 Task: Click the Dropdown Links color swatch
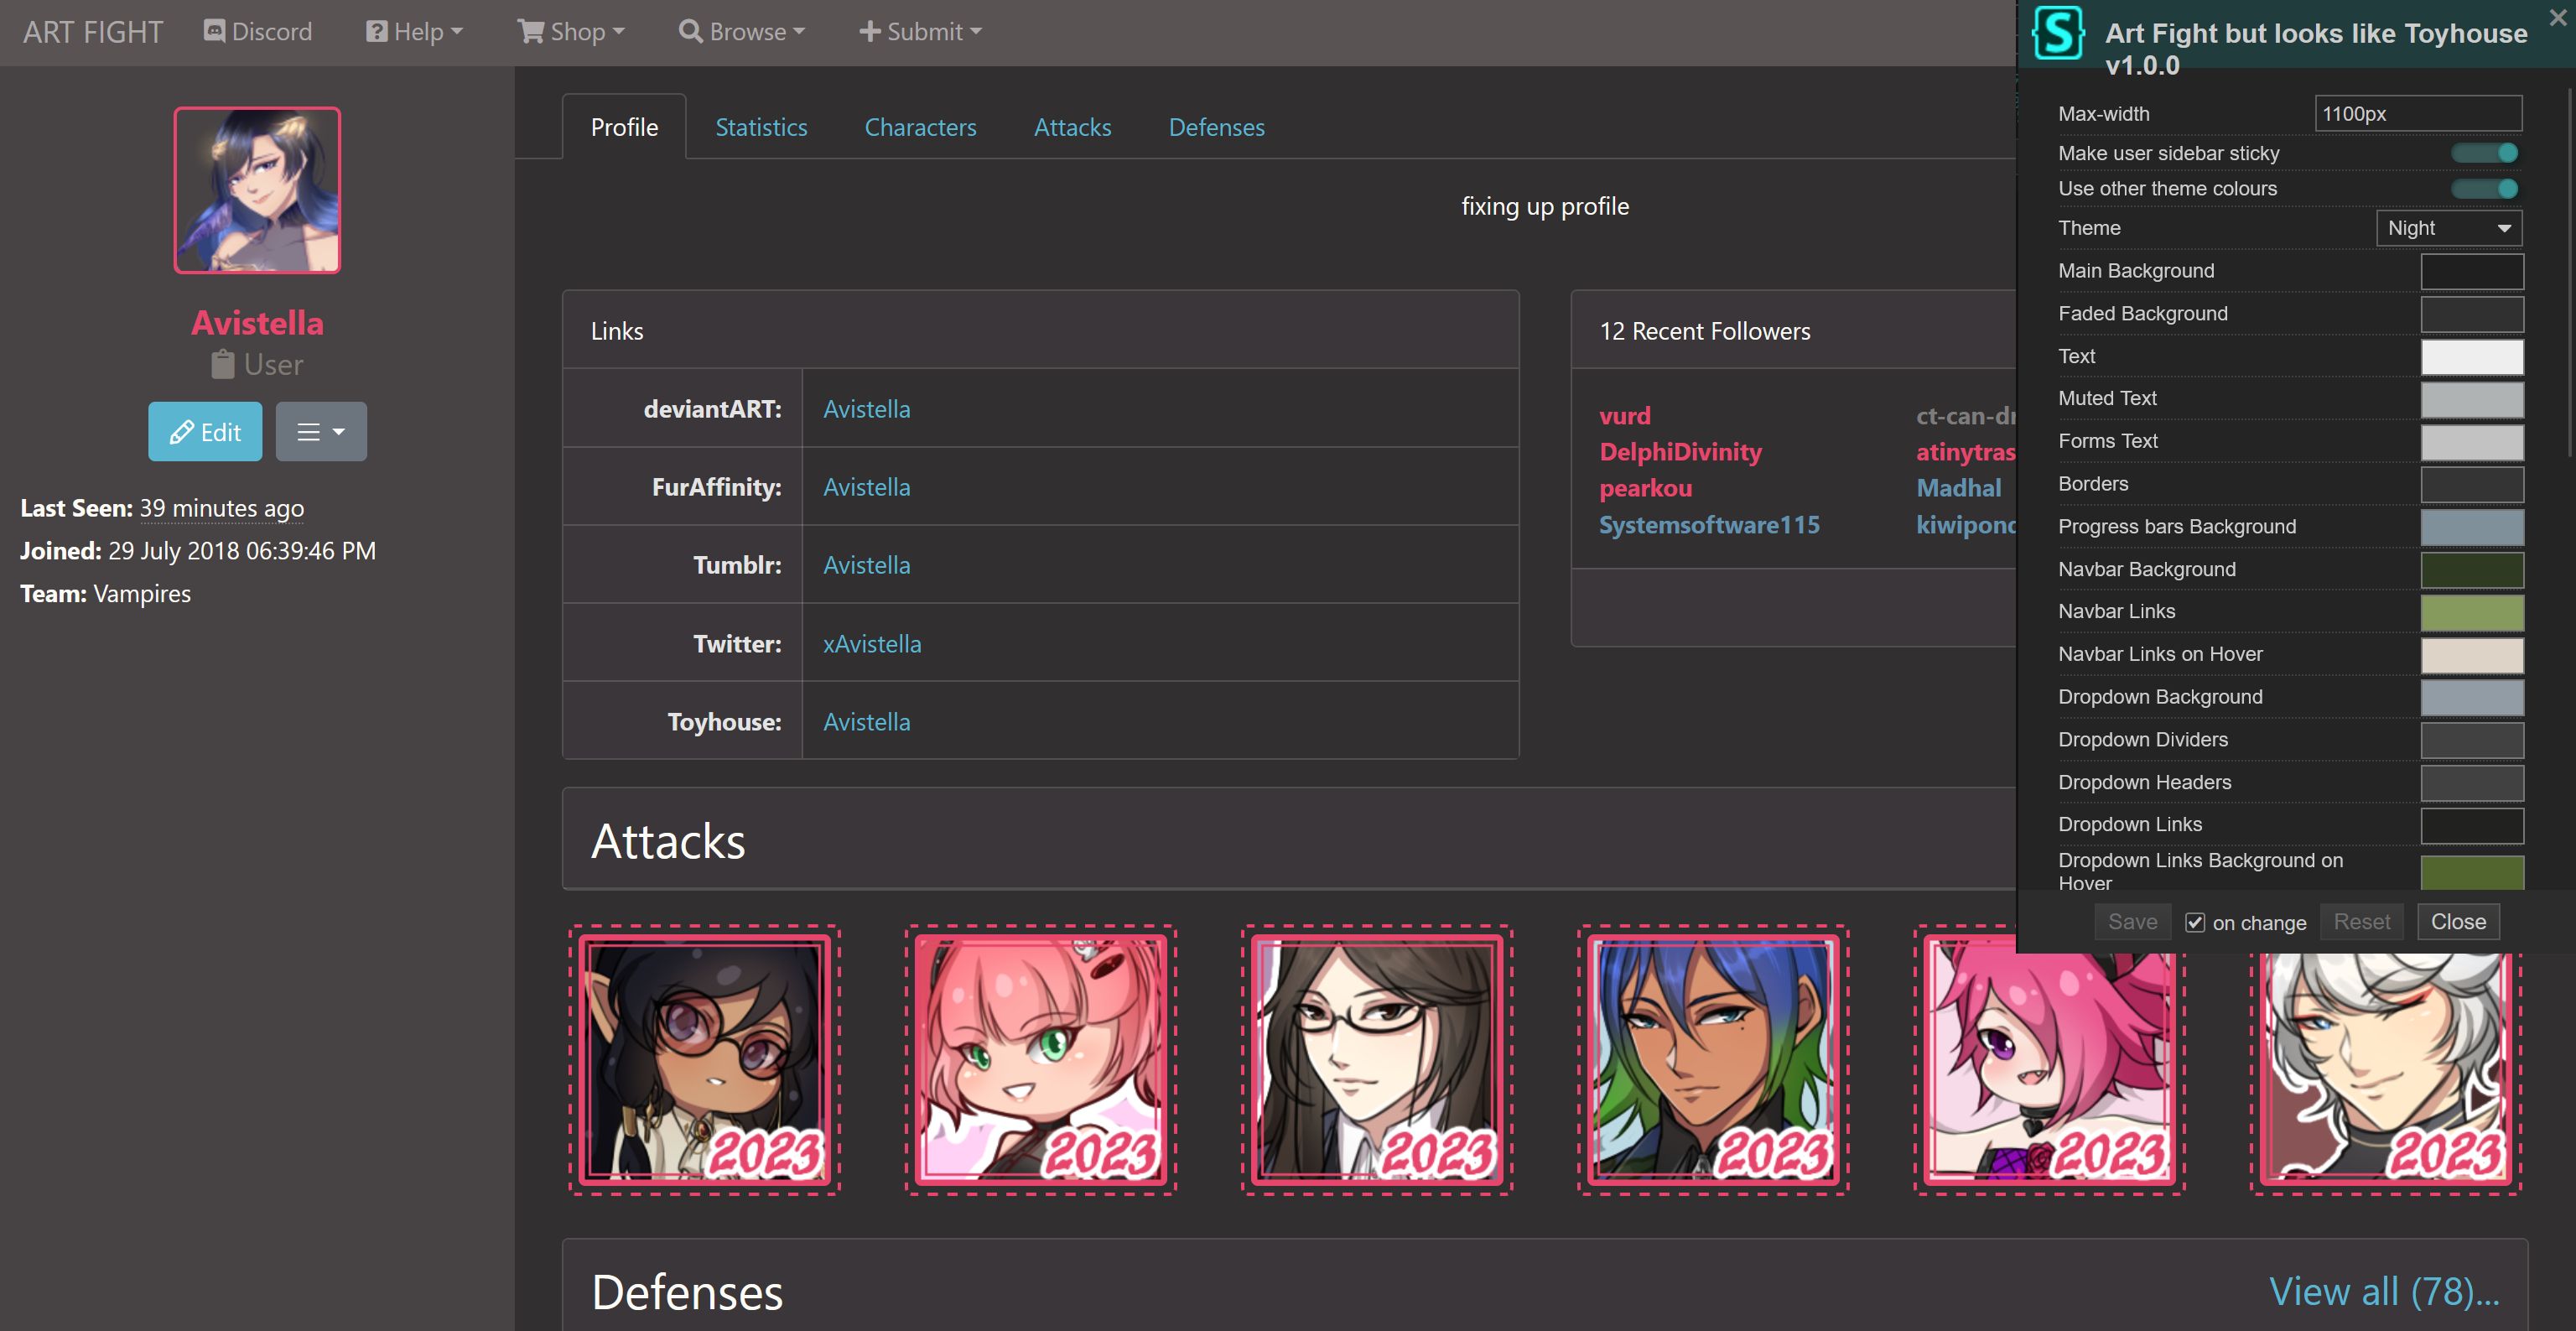coord(2471,826)
